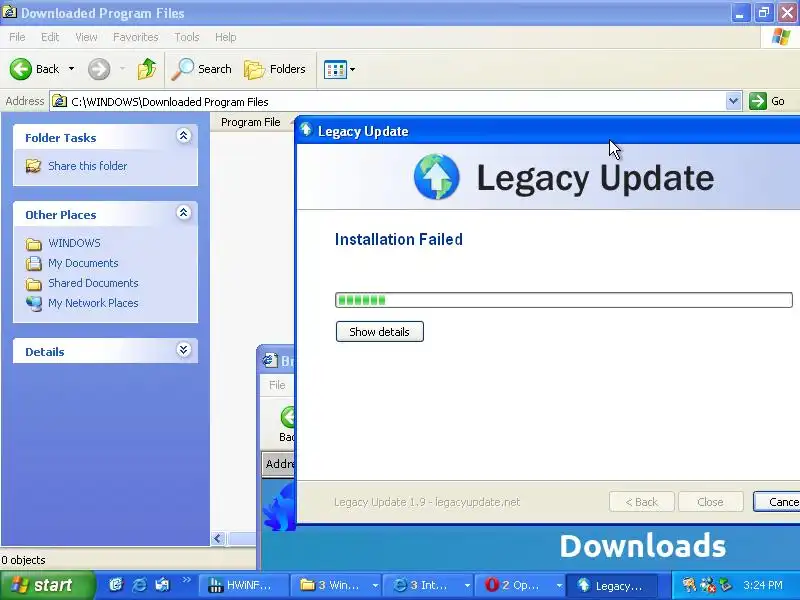Click the Share this folder icon
This screenshot has height=600, width=800.
pos(34,166)
